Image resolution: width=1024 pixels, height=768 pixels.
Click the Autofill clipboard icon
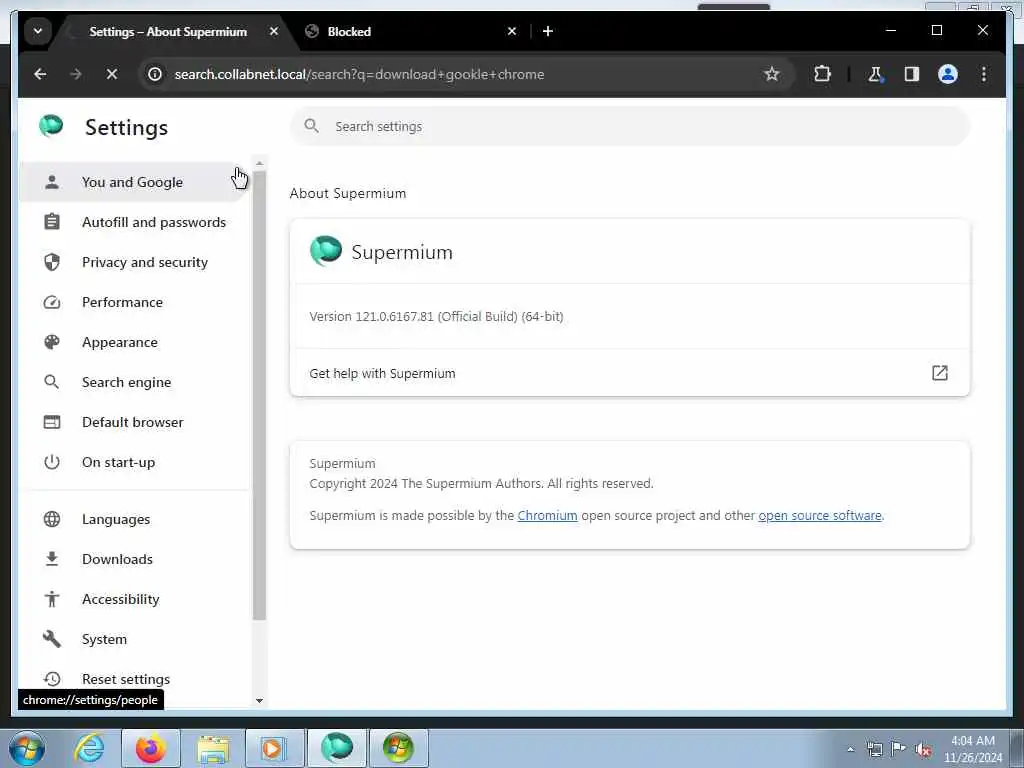tap(52, 222)
